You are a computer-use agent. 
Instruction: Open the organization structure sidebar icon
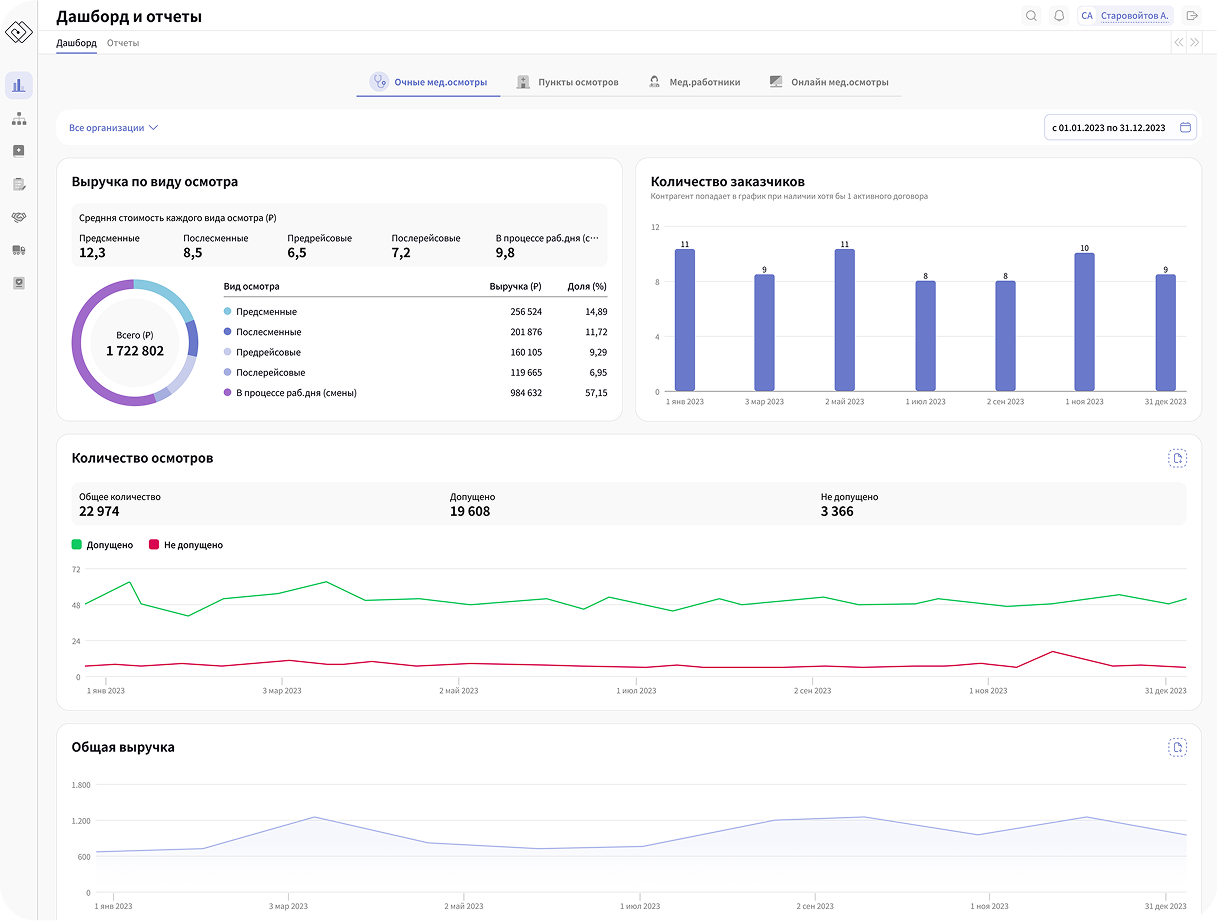(x=19, y=119)
